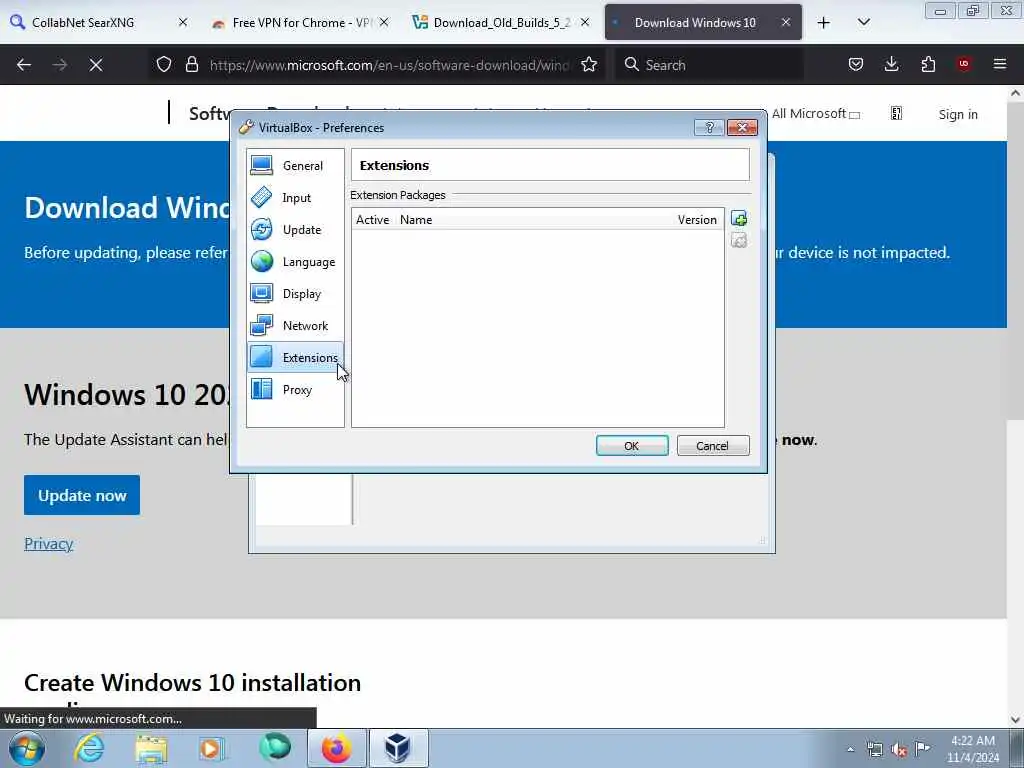1024x768 pixels.
Task: Close the Download_Old_Builds tab
Action: pos(585,22)
